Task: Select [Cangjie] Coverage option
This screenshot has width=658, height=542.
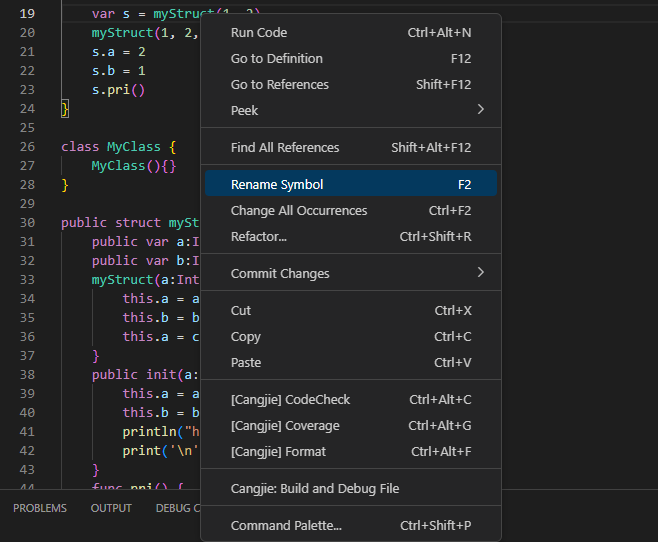Action: (x=285, y=425)
